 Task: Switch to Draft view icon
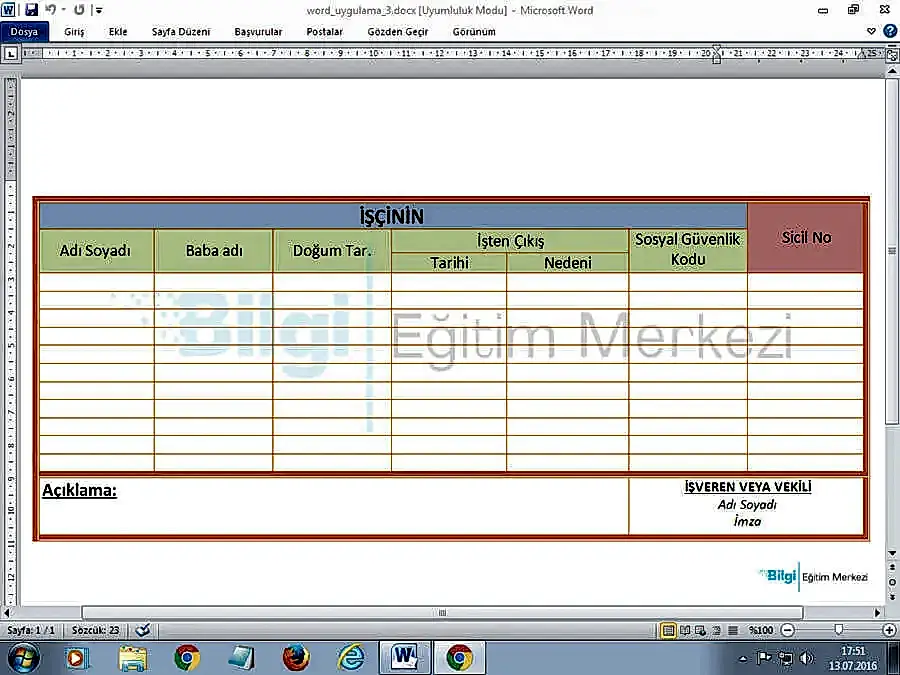733,630
